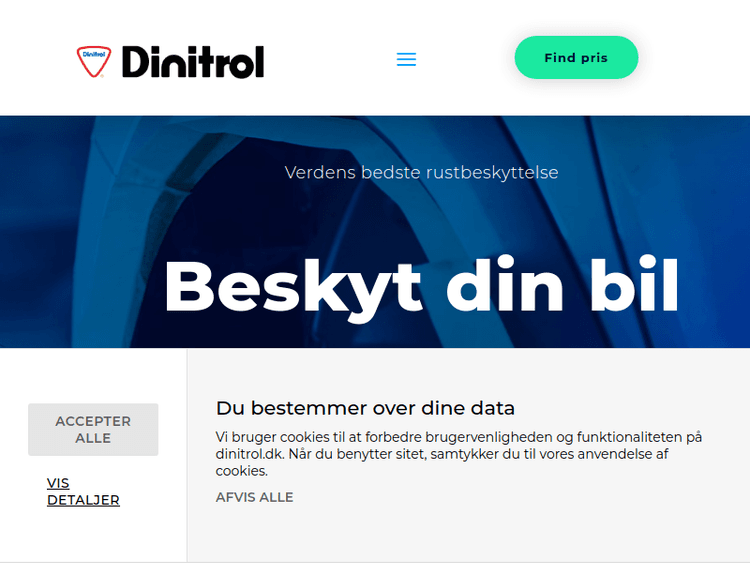Accept all cookies with ACCEPTER ALLE
The width and height of the screenshot is (750, 563).
[93, 430]
